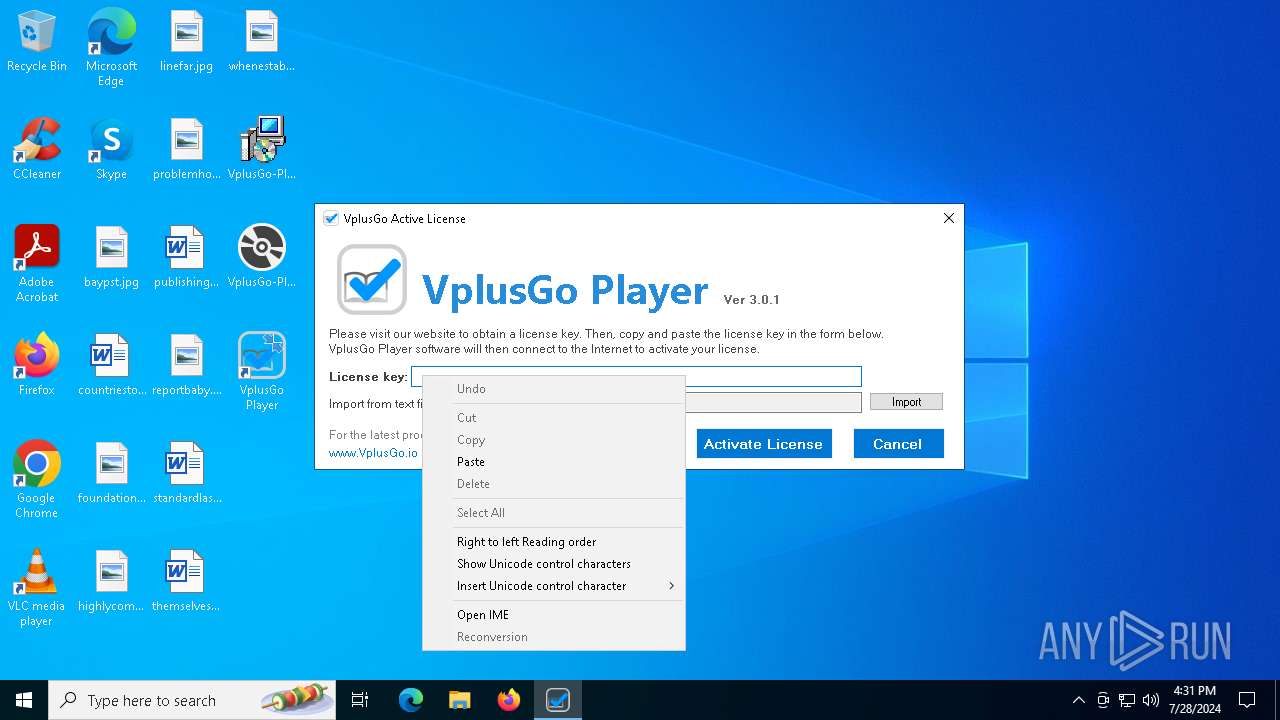Choose Right to left Reading order

(x=554, y=542)
